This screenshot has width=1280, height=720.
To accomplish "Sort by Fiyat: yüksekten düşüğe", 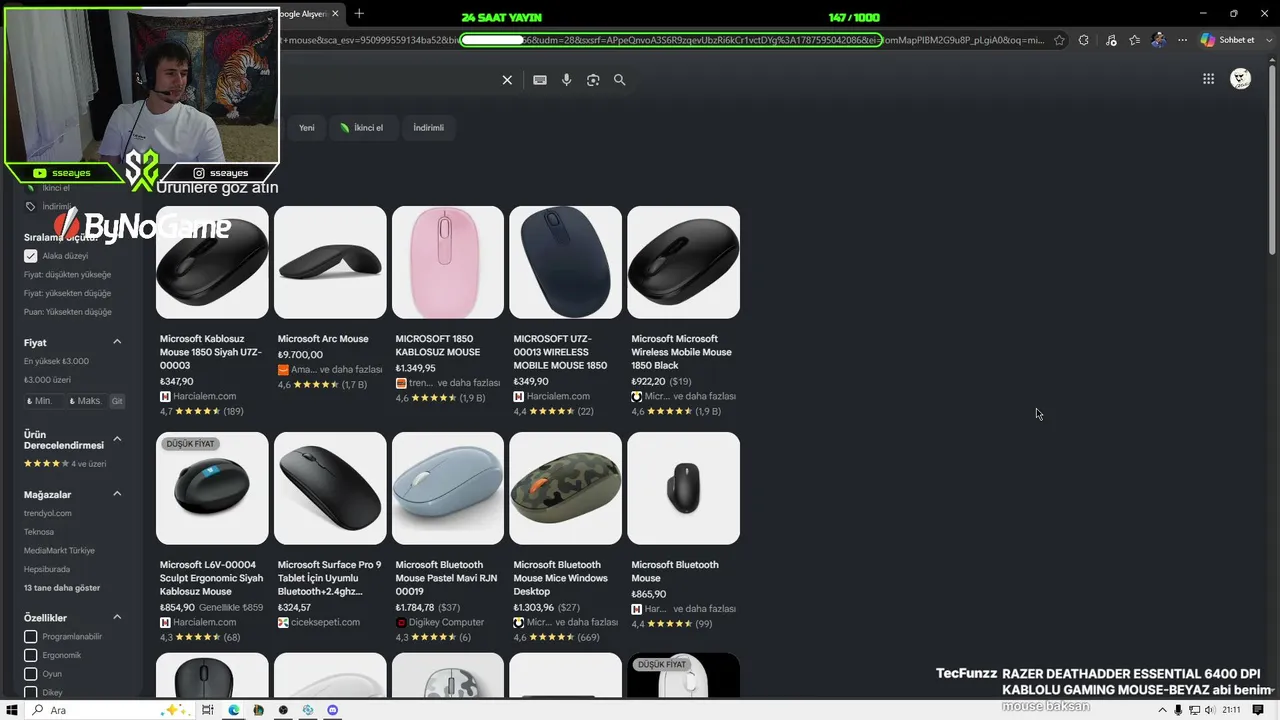I will pos(68,293).
